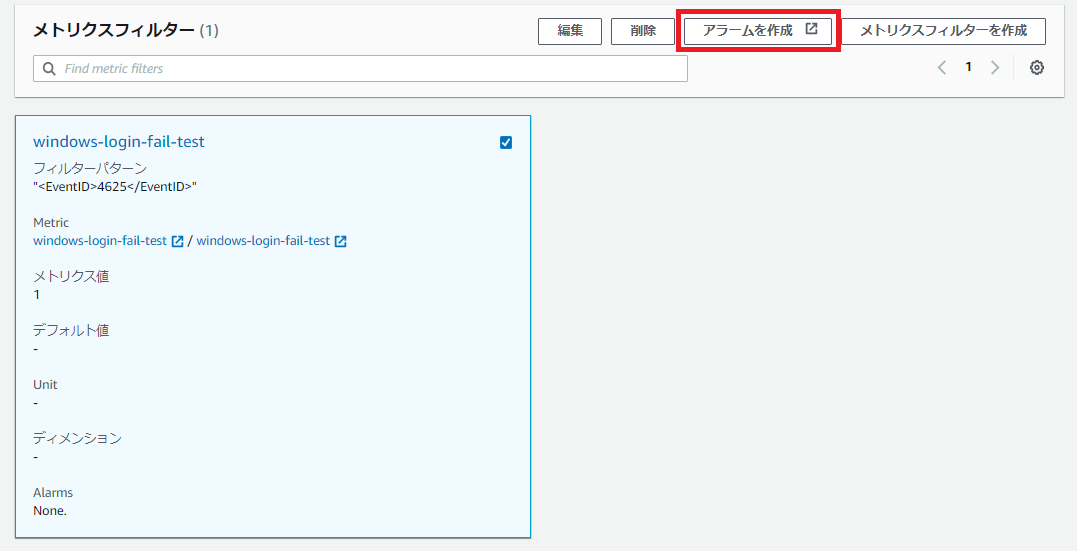Click the search magnifier icon
1077x551 pixels.
coord(49,69)
